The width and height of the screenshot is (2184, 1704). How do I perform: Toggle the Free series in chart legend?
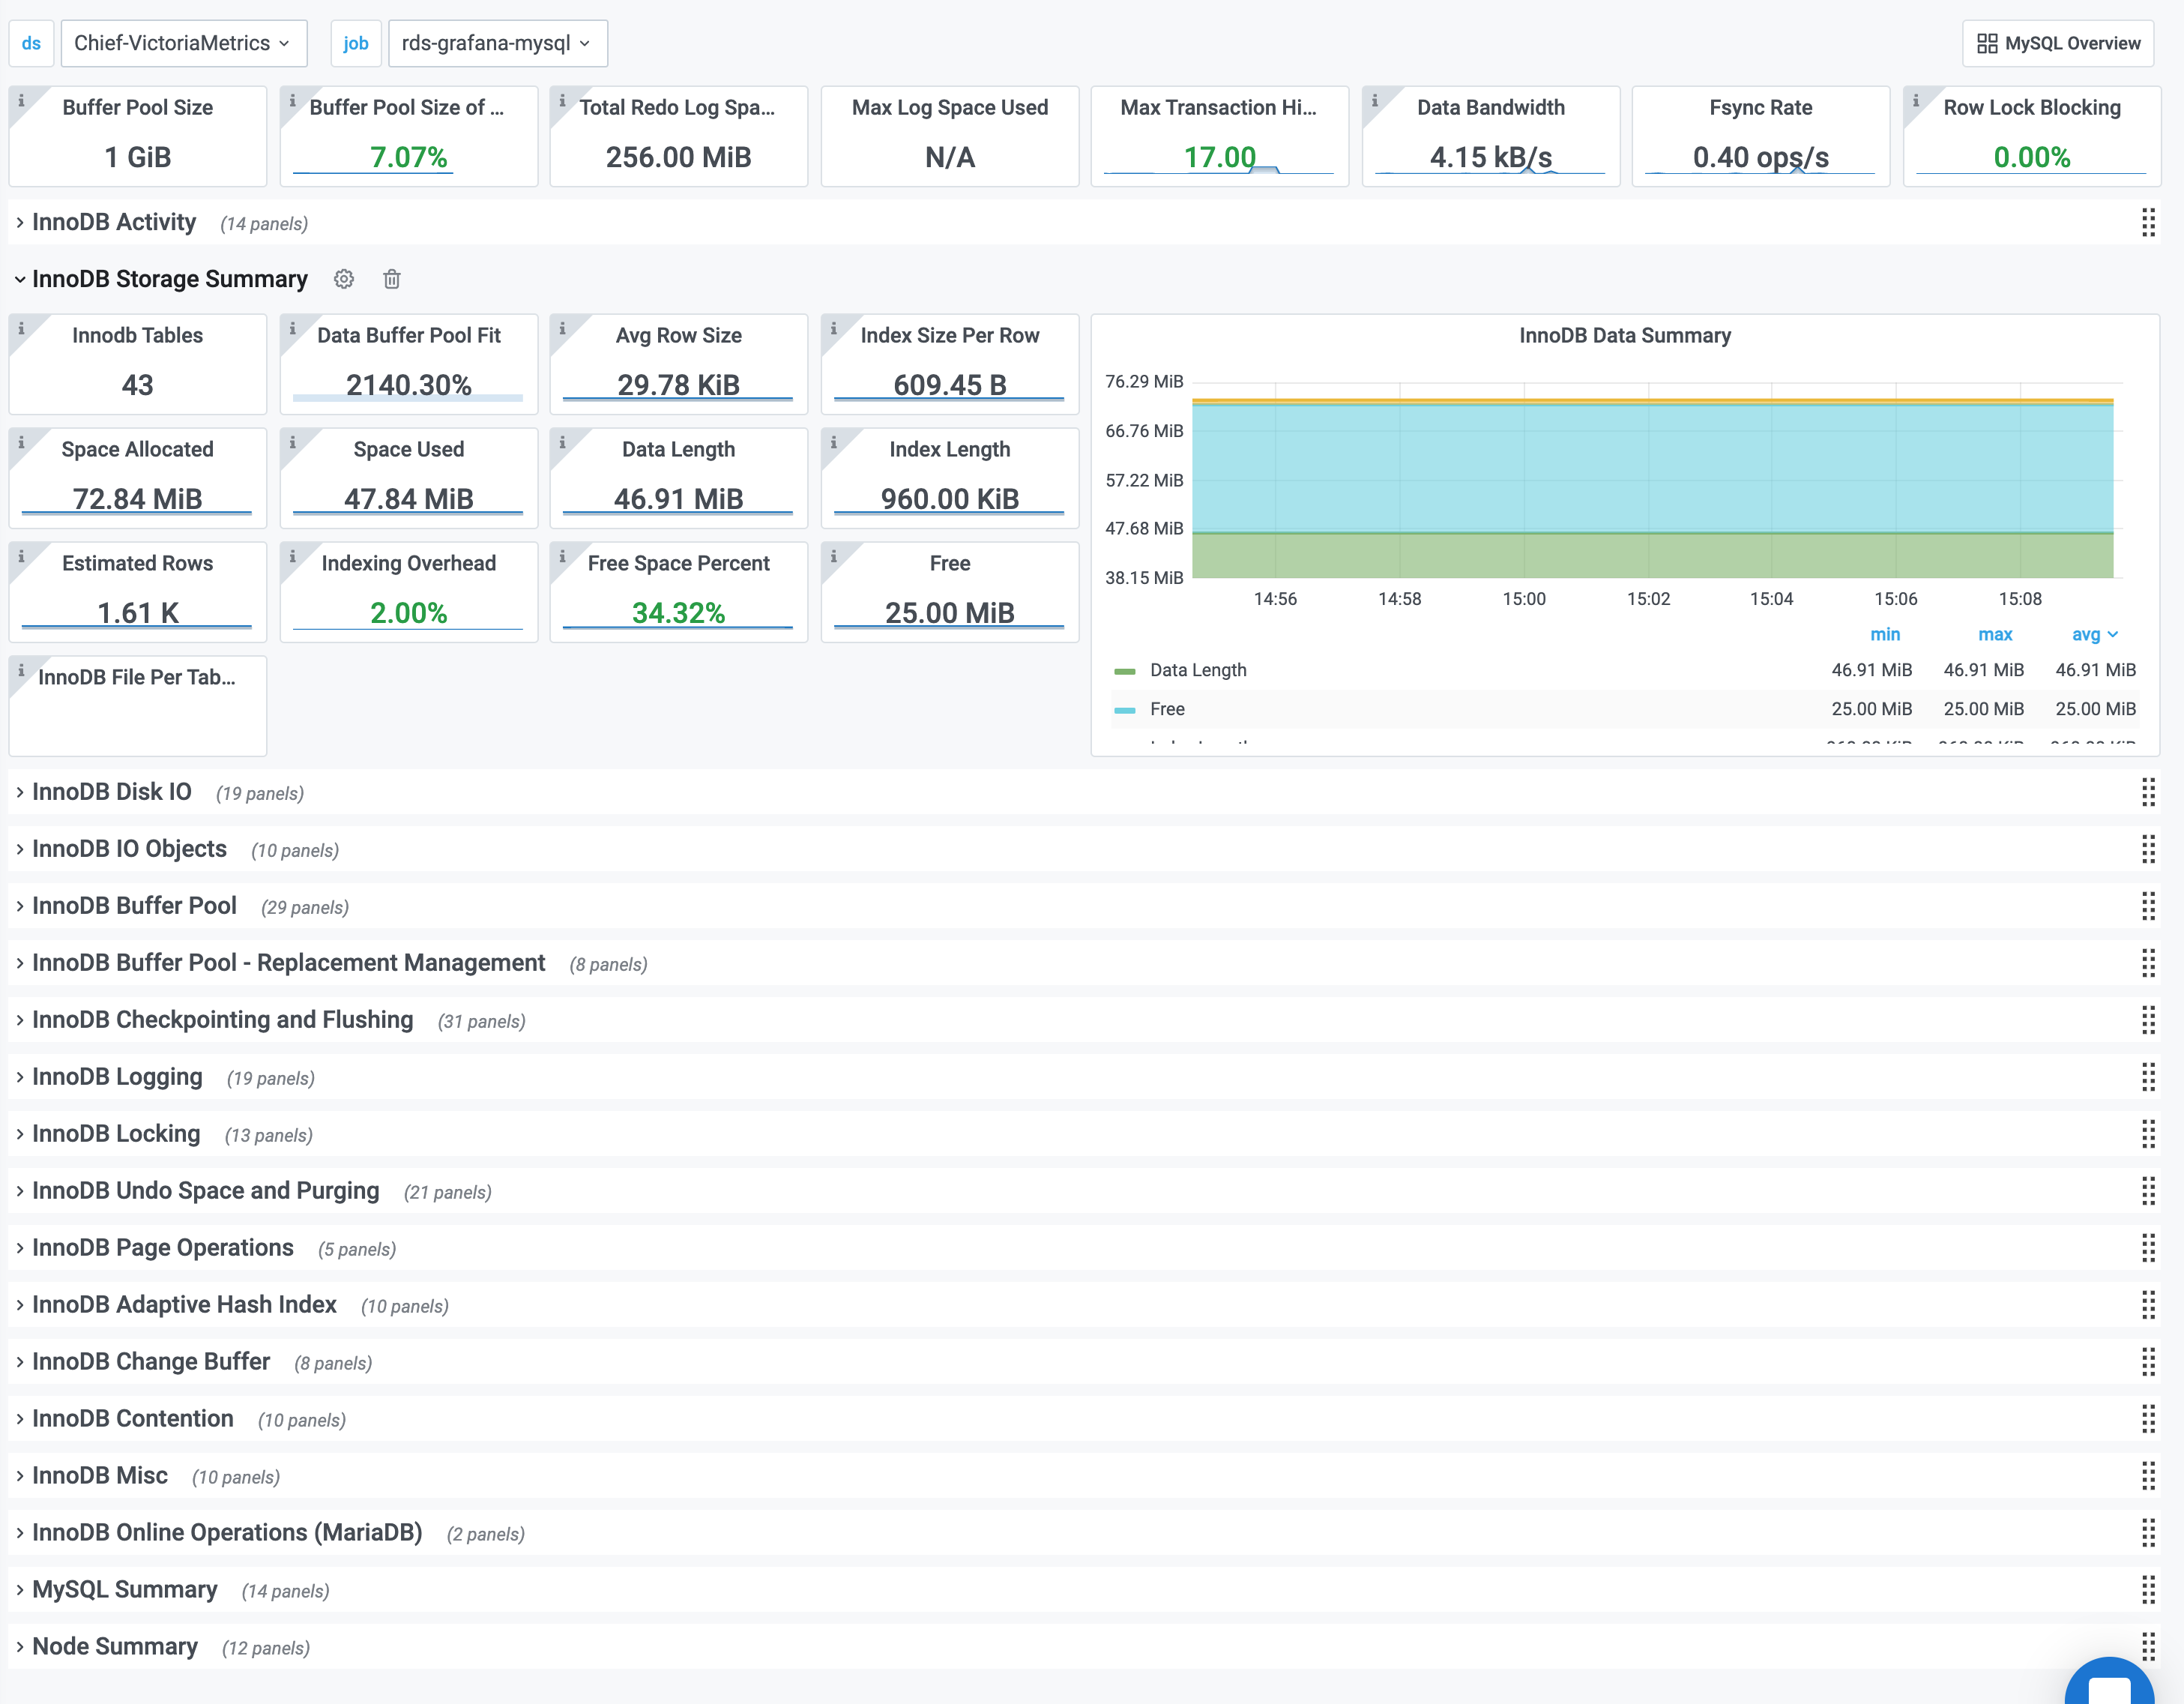[x=1167, y=709]
